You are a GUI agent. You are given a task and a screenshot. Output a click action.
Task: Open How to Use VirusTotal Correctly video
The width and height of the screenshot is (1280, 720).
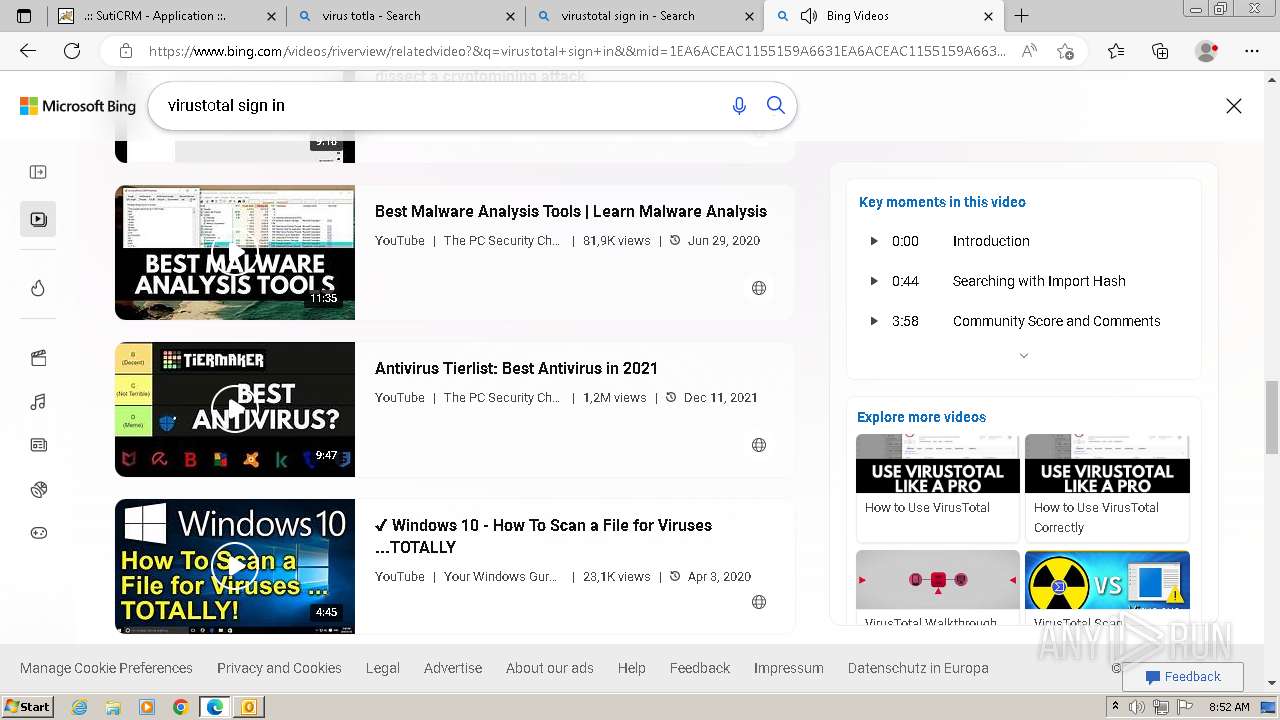(x=1107, y=488)
